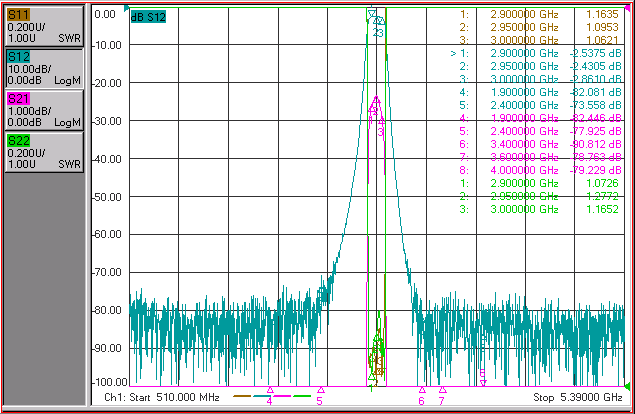The image size is (635, 414).
Task: Click the S11 marker 1 readout 1.1635
Action: [x=602, y=14]
